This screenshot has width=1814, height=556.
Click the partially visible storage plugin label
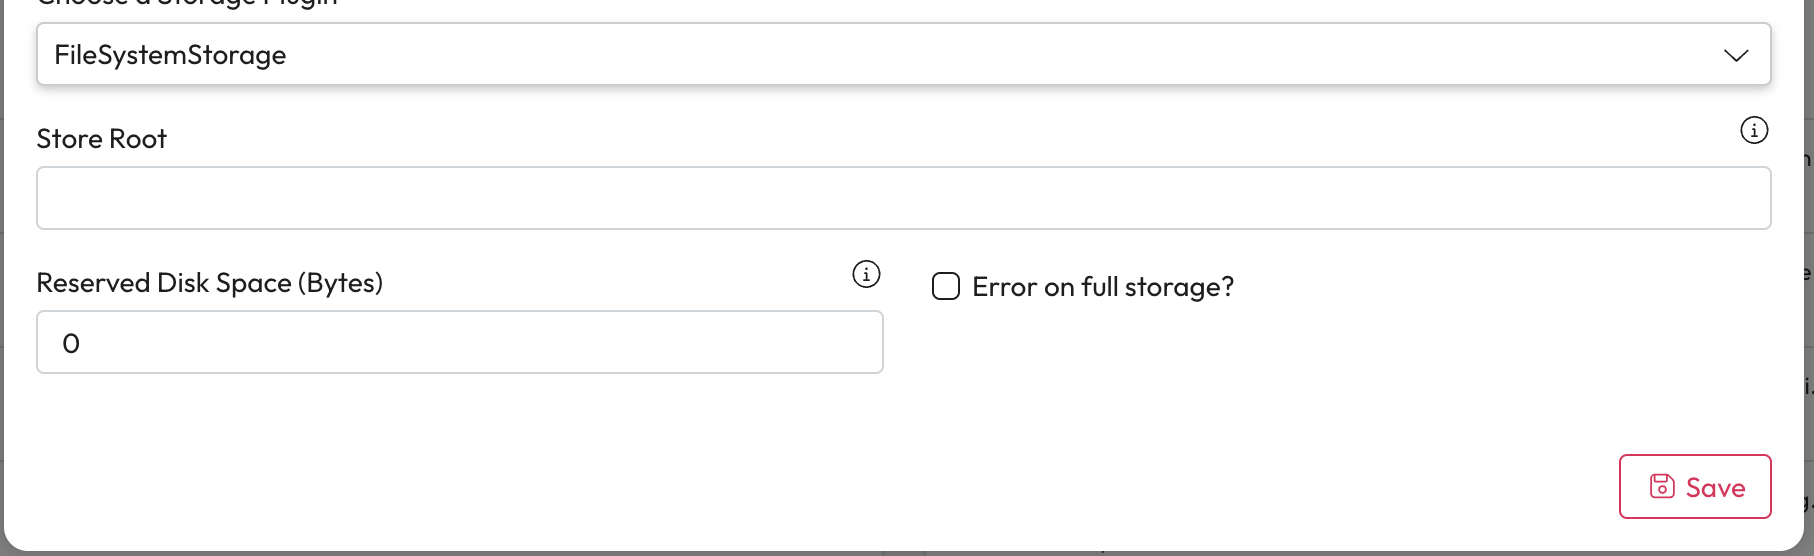coord(187,4)
